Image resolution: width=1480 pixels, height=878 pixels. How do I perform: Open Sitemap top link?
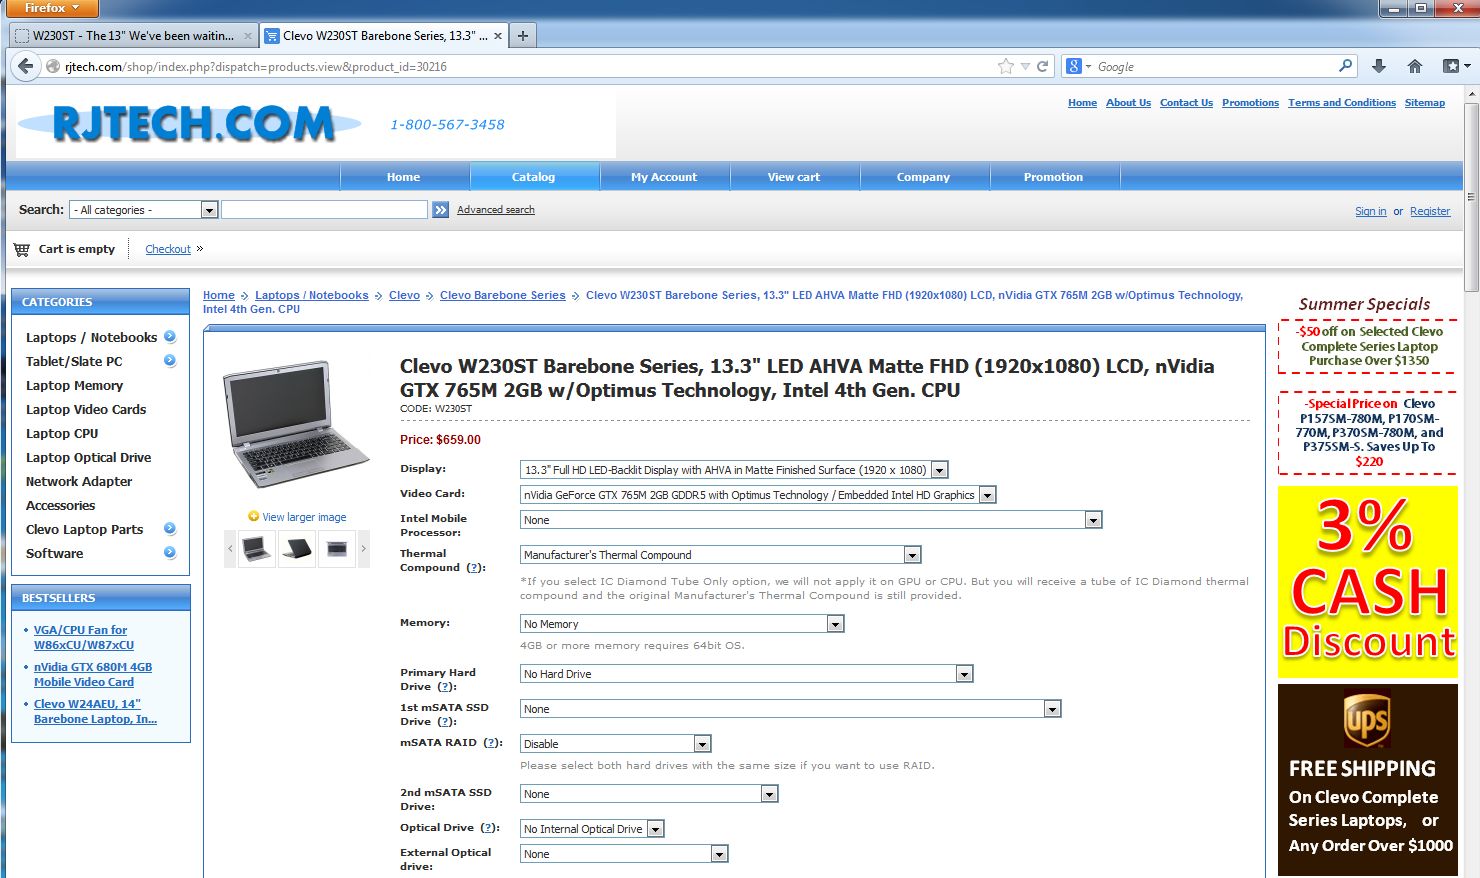[x=1425, y=103]
